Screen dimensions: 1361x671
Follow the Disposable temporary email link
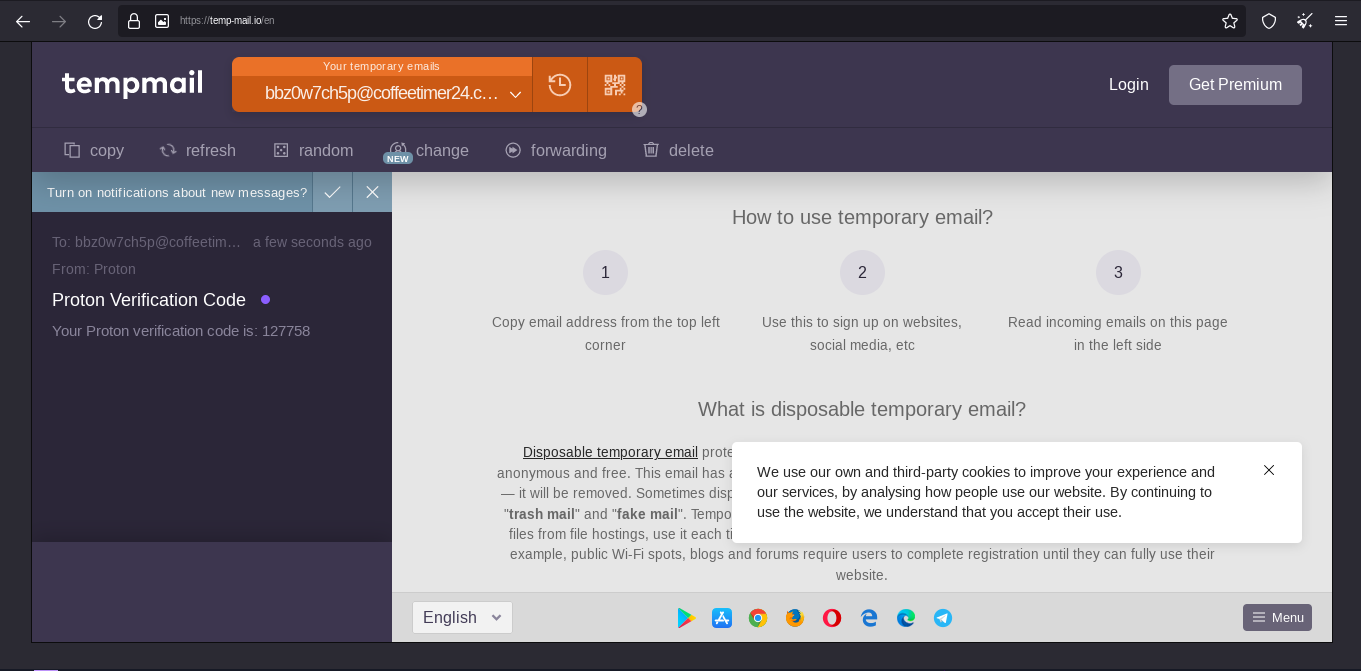pos(610,452)
